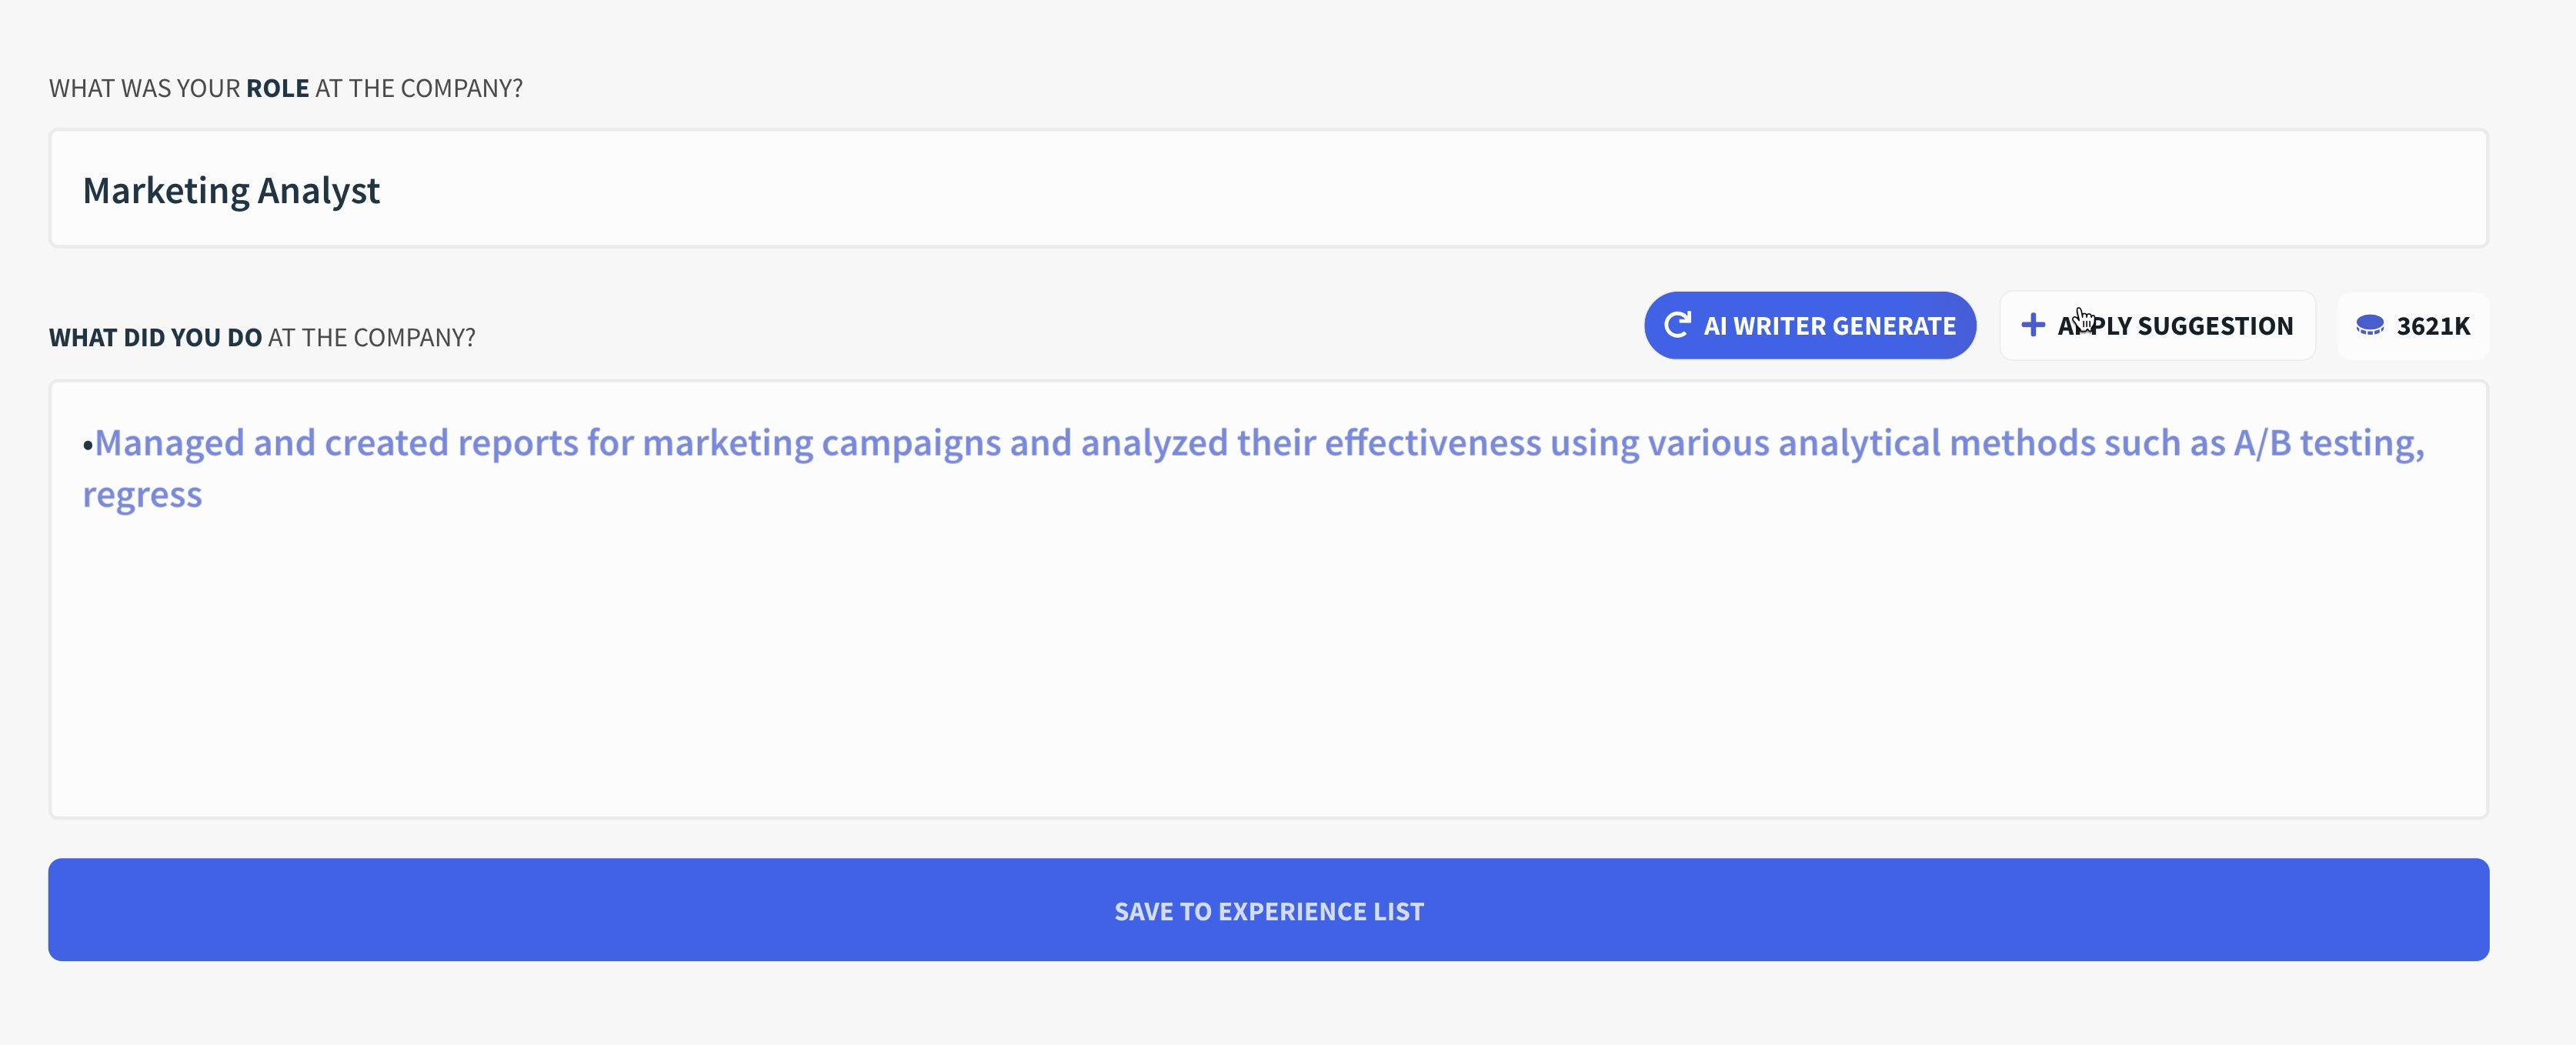Click the plus icon beside Apply Suggestion
Viewport: 2576px width, 1045px height.
click(x=2032, y=325)
